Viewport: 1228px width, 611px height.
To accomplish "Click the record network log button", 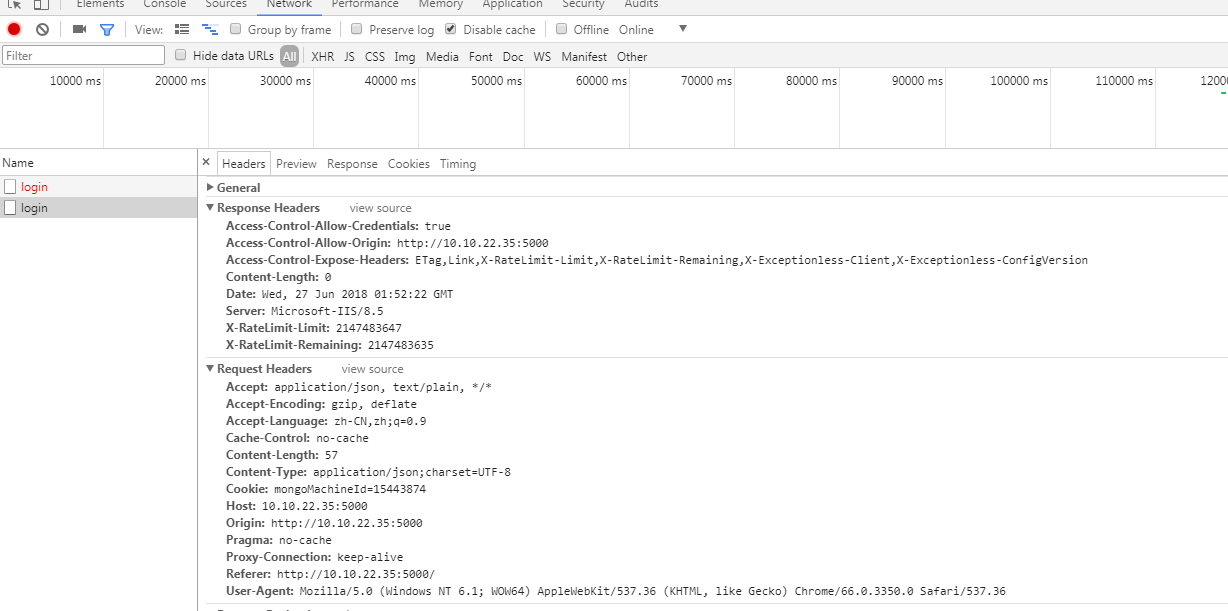I will [x=12, y=29].
